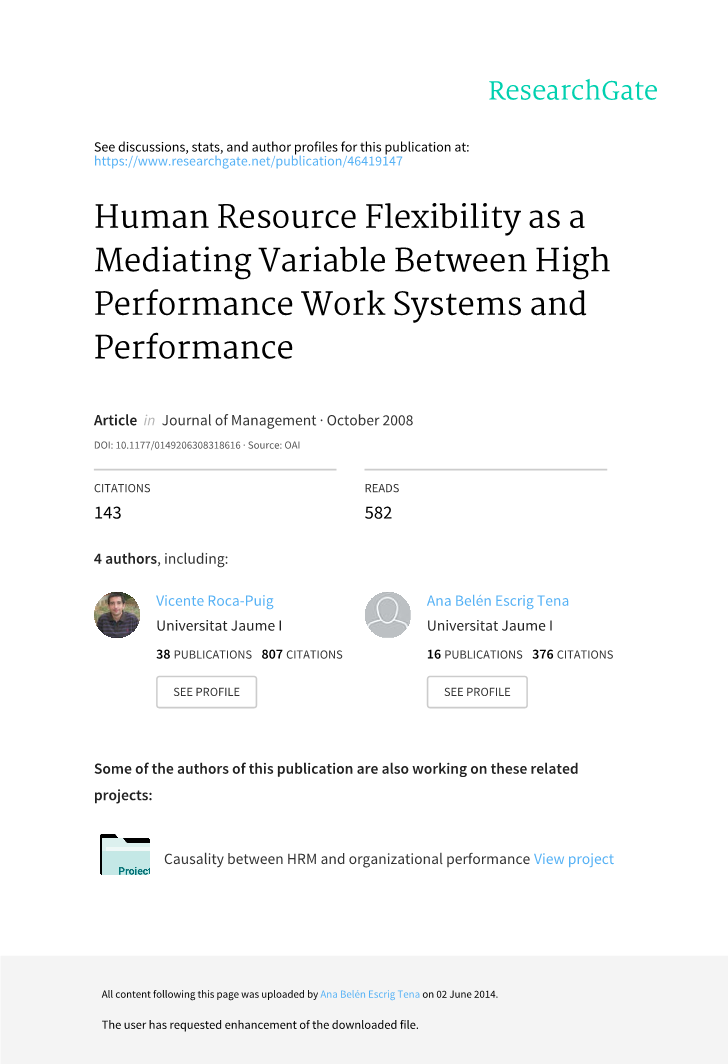
Task: Click Universitat Jaume I under Vicente Roca-Puig
Action: click(219, 626)
